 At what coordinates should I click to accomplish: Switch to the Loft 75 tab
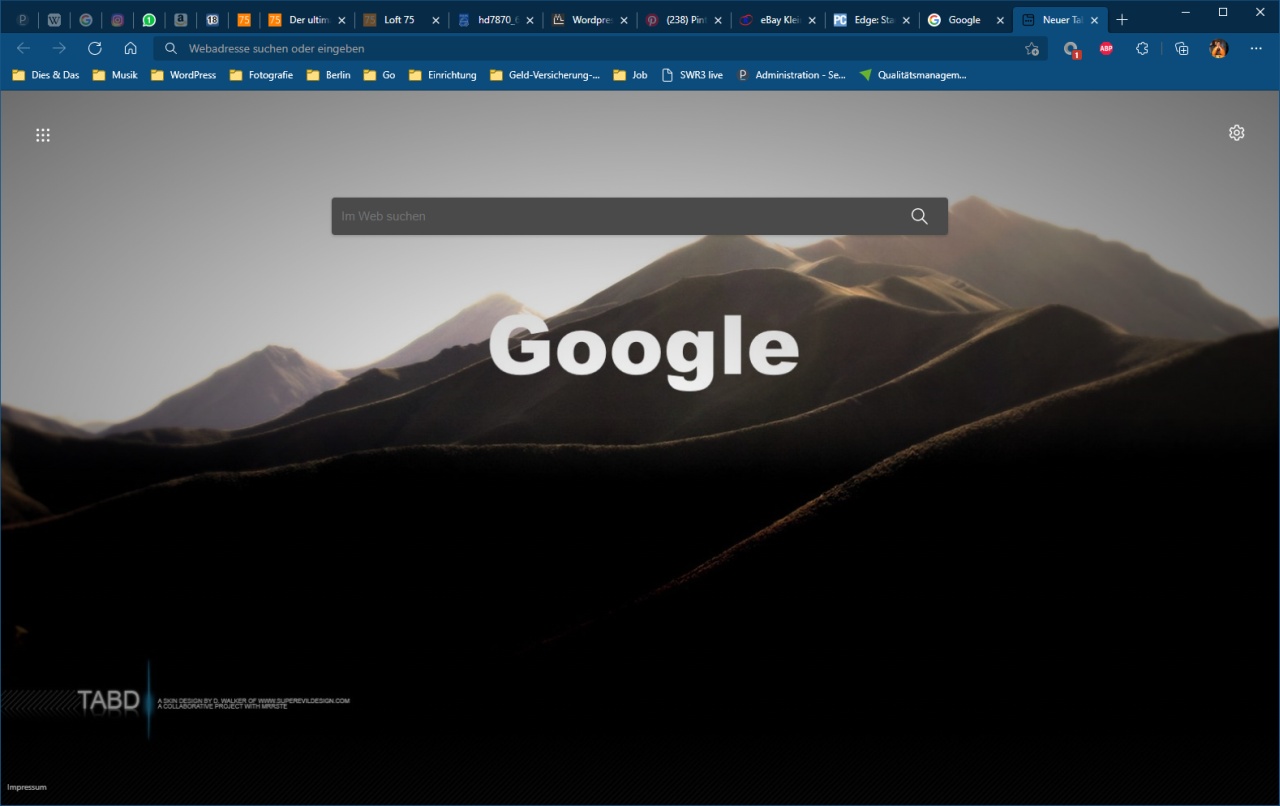click(x=398, y=20)
